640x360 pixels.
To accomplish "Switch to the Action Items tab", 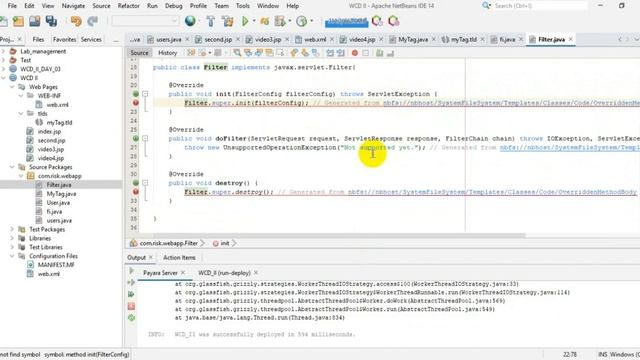I will [x=179, y=258].
